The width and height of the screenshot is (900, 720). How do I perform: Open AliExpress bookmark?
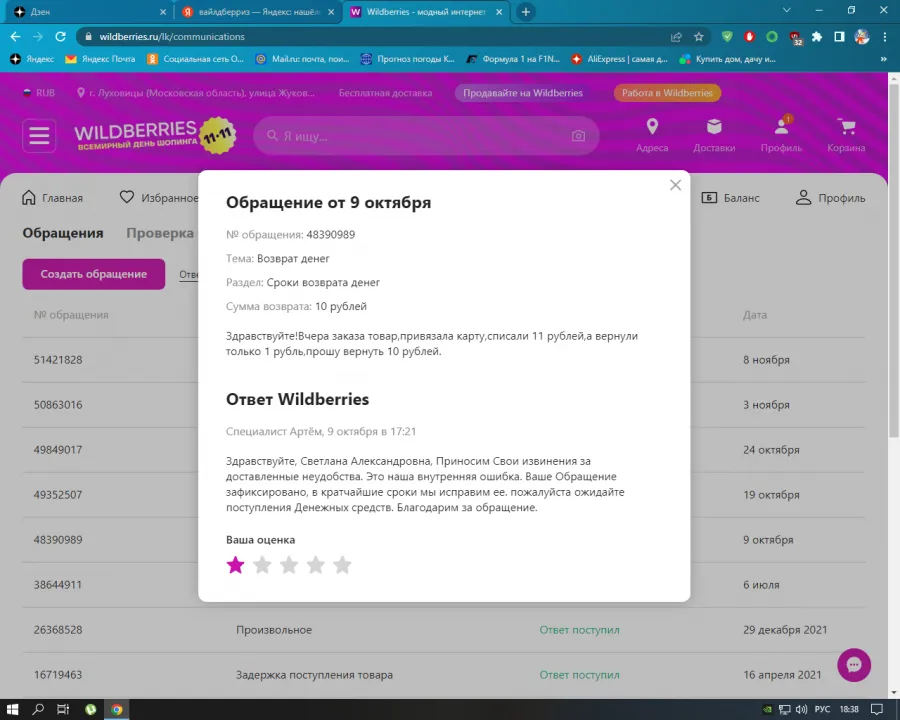pos(619,59)
